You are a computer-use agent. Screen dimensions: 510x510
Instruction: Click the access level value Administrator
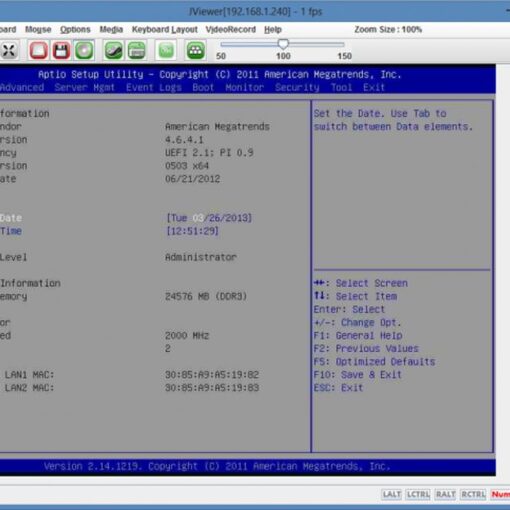point(201,257)
